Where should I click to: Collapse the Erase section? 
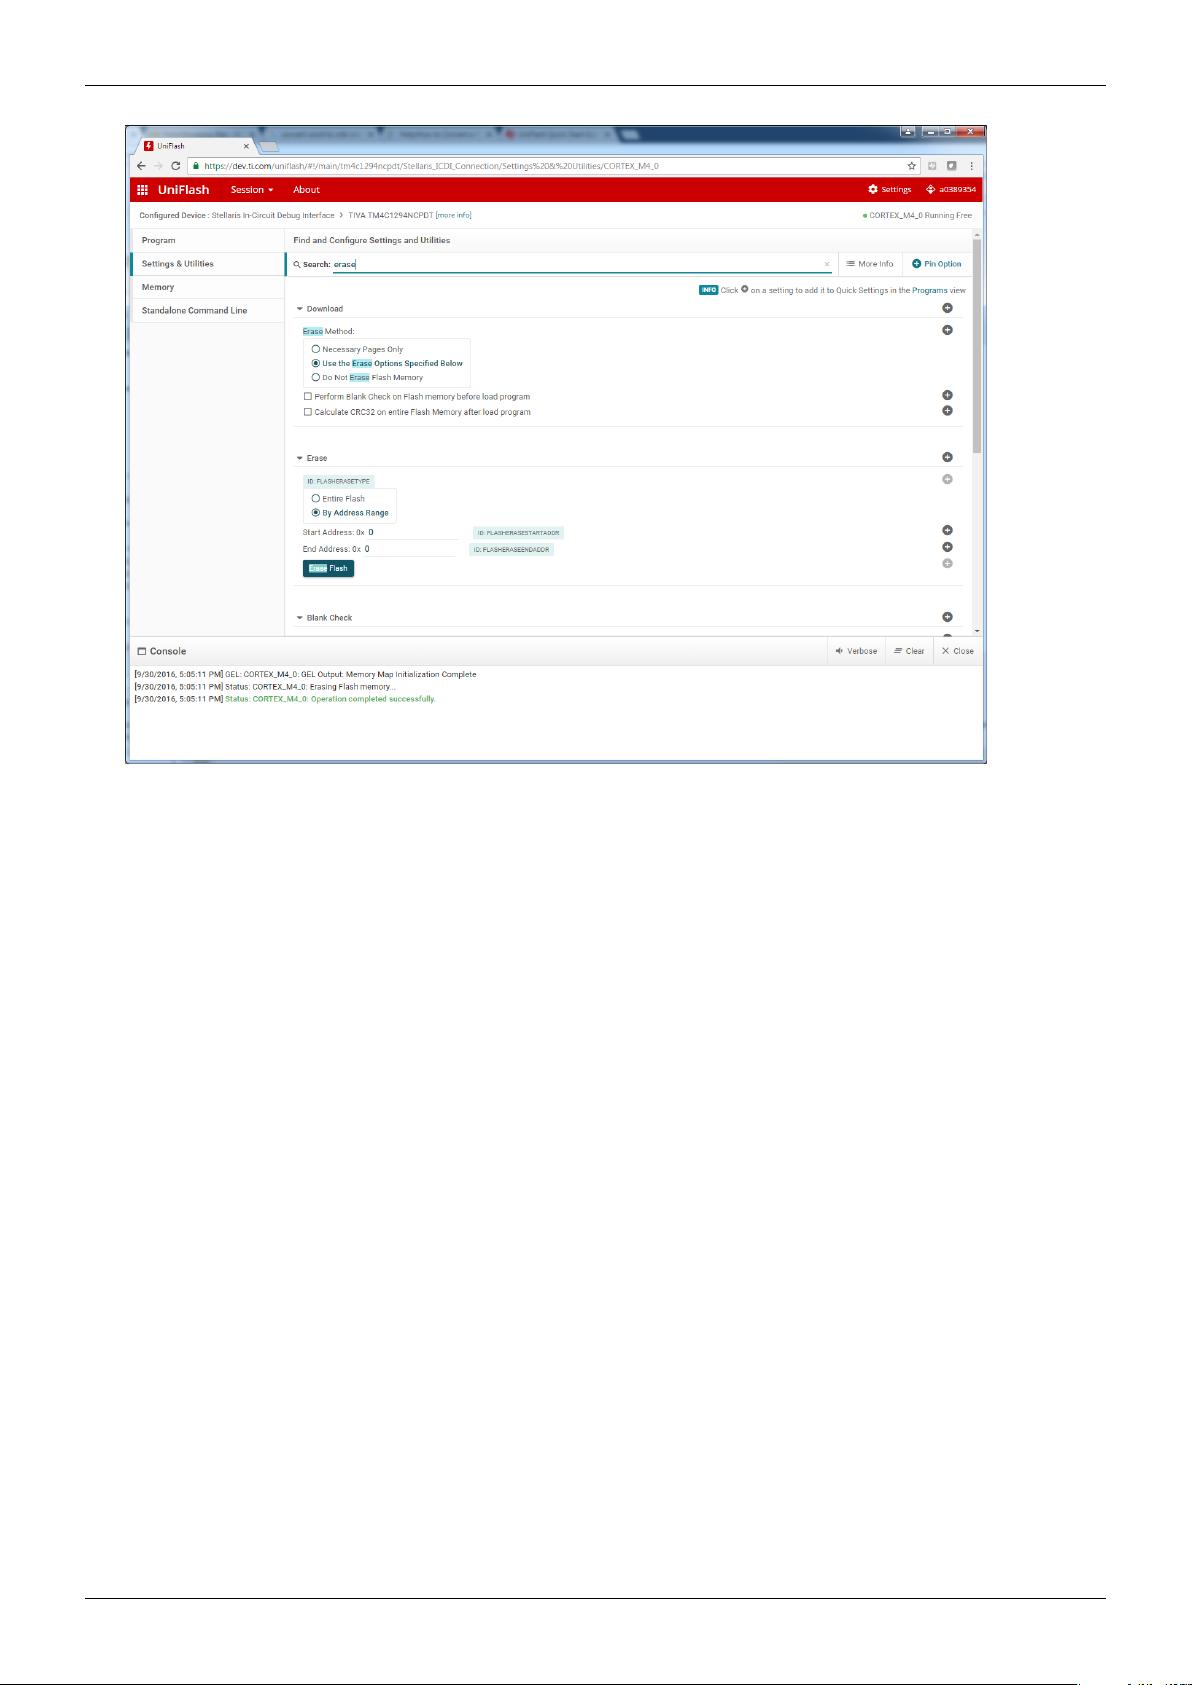point(300,458)
